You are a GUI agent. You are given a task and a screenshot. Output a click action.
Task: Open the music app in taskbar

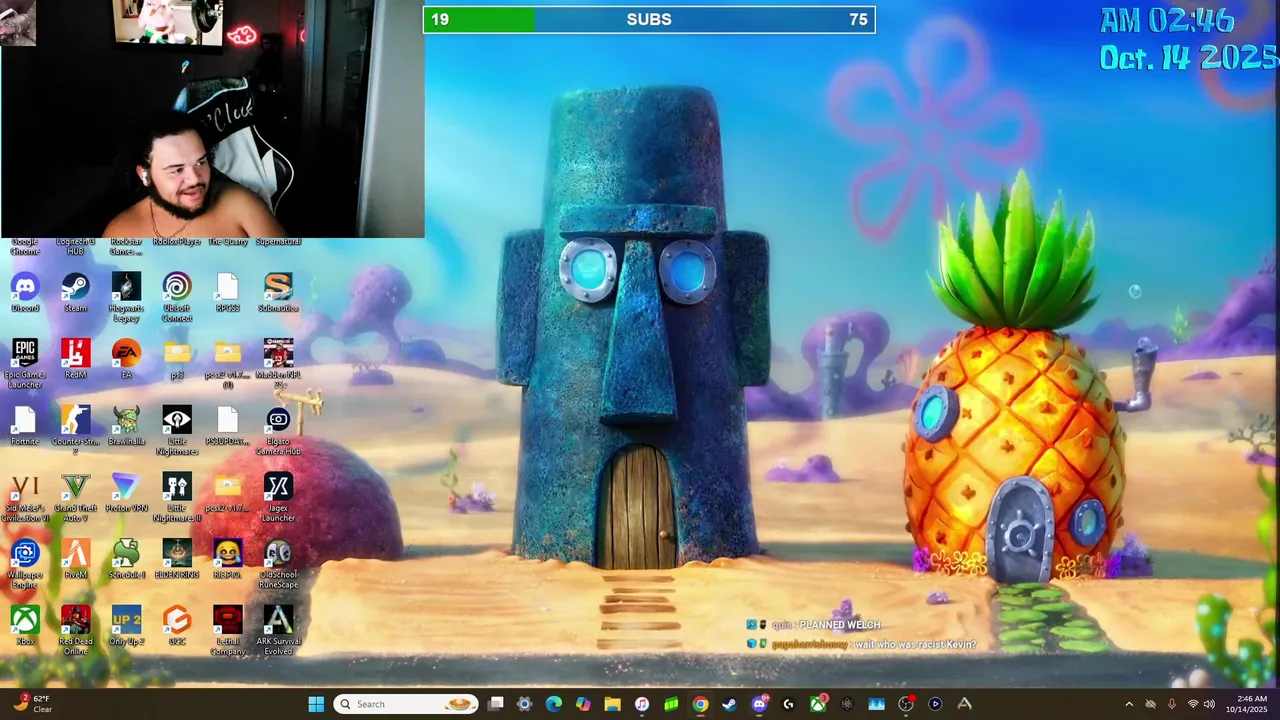click(x=642, y=704)
